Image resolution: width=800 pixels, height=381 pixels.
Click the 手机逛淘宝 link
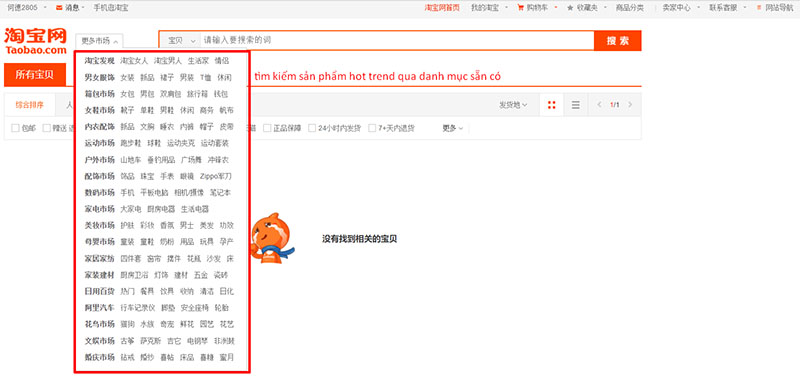coord(111,8)
